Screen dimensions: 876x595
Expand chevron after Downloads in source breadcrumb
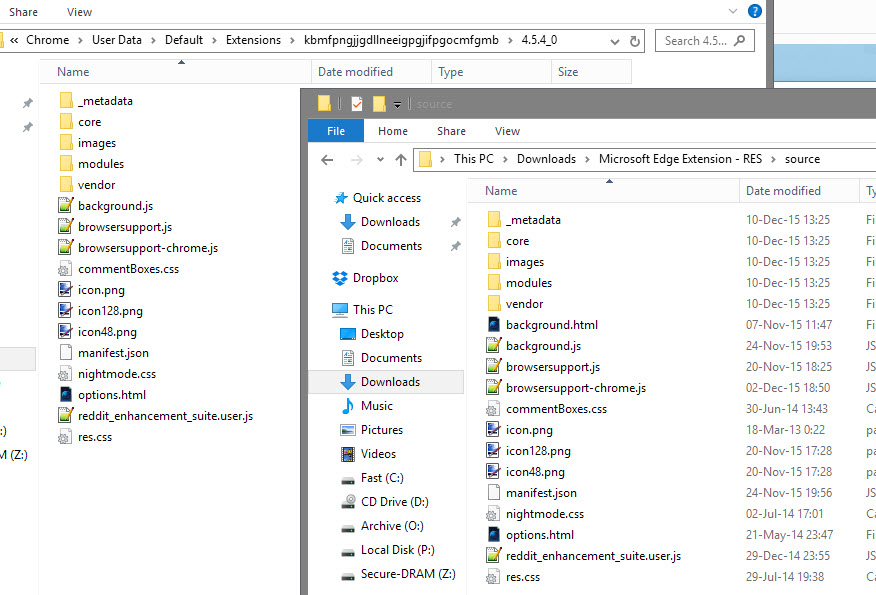pos(587,159)
